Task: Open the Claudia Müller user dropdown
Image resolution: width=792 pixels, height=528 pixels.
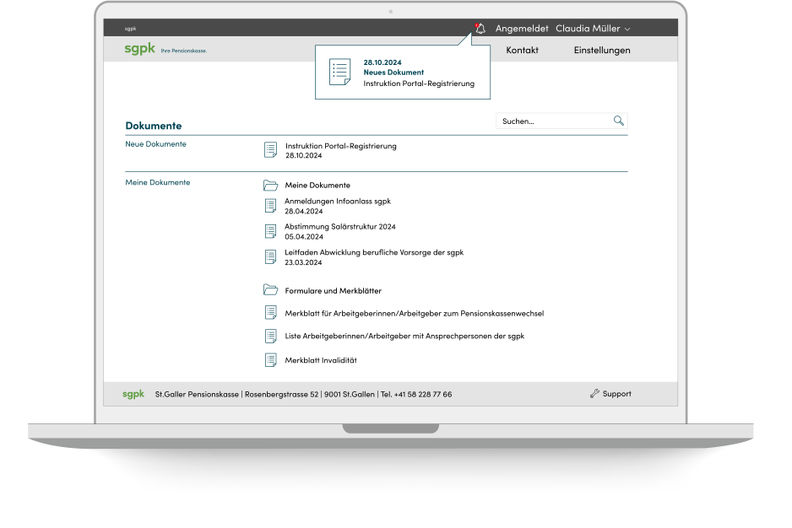Action: coord(593,29)
